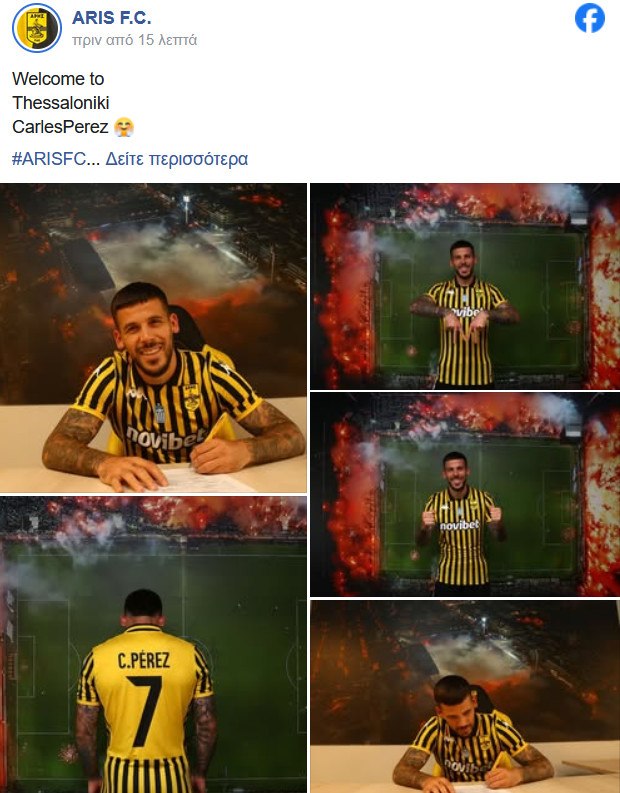Open the large smiling contract-signing photo
Image resolution: width=620 pixels, height=793 pixels.
(153, 338)
